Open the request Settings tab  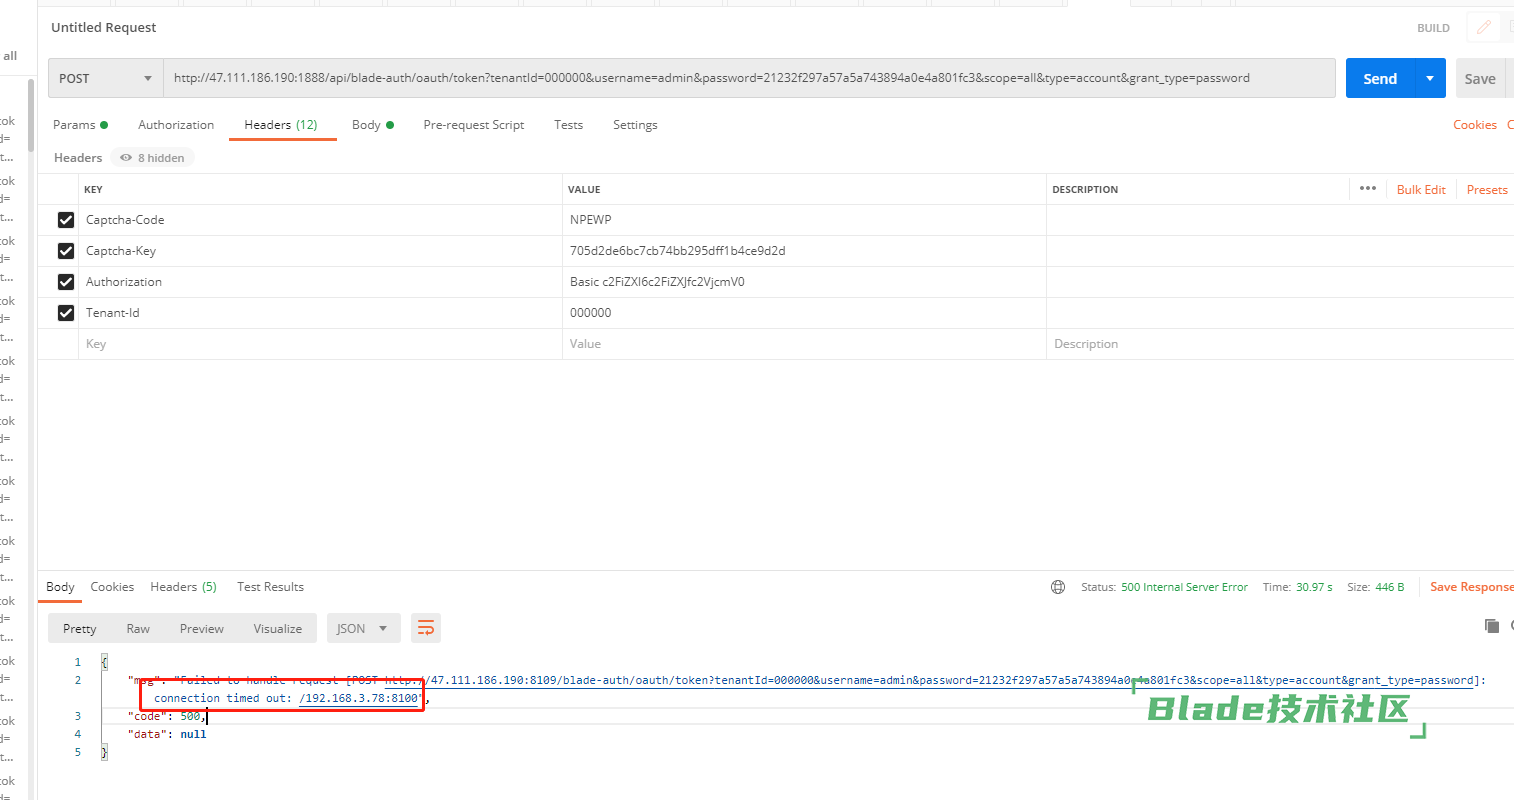pyautogui.click(x=635, y=125)
